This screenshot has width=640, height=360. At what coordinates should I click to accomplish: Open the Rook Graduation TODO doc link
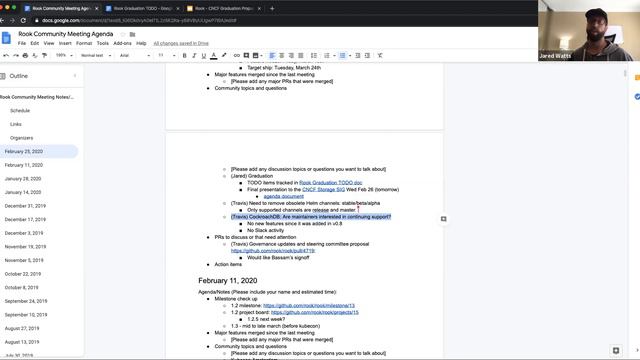[331, 183]
